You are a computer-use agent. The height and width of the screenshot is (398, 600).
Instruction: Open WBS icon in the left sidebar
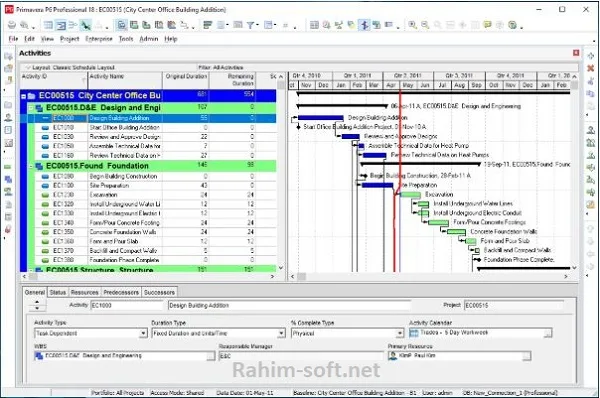point(8,179)
